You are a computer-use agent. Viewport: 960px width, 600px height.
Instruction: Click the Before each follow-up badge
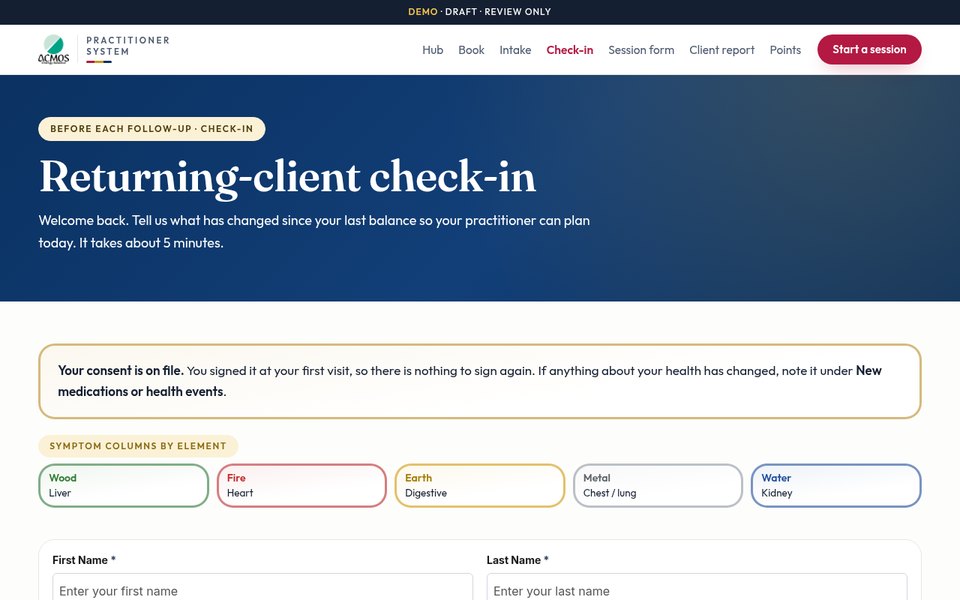[x=152, y=129]
